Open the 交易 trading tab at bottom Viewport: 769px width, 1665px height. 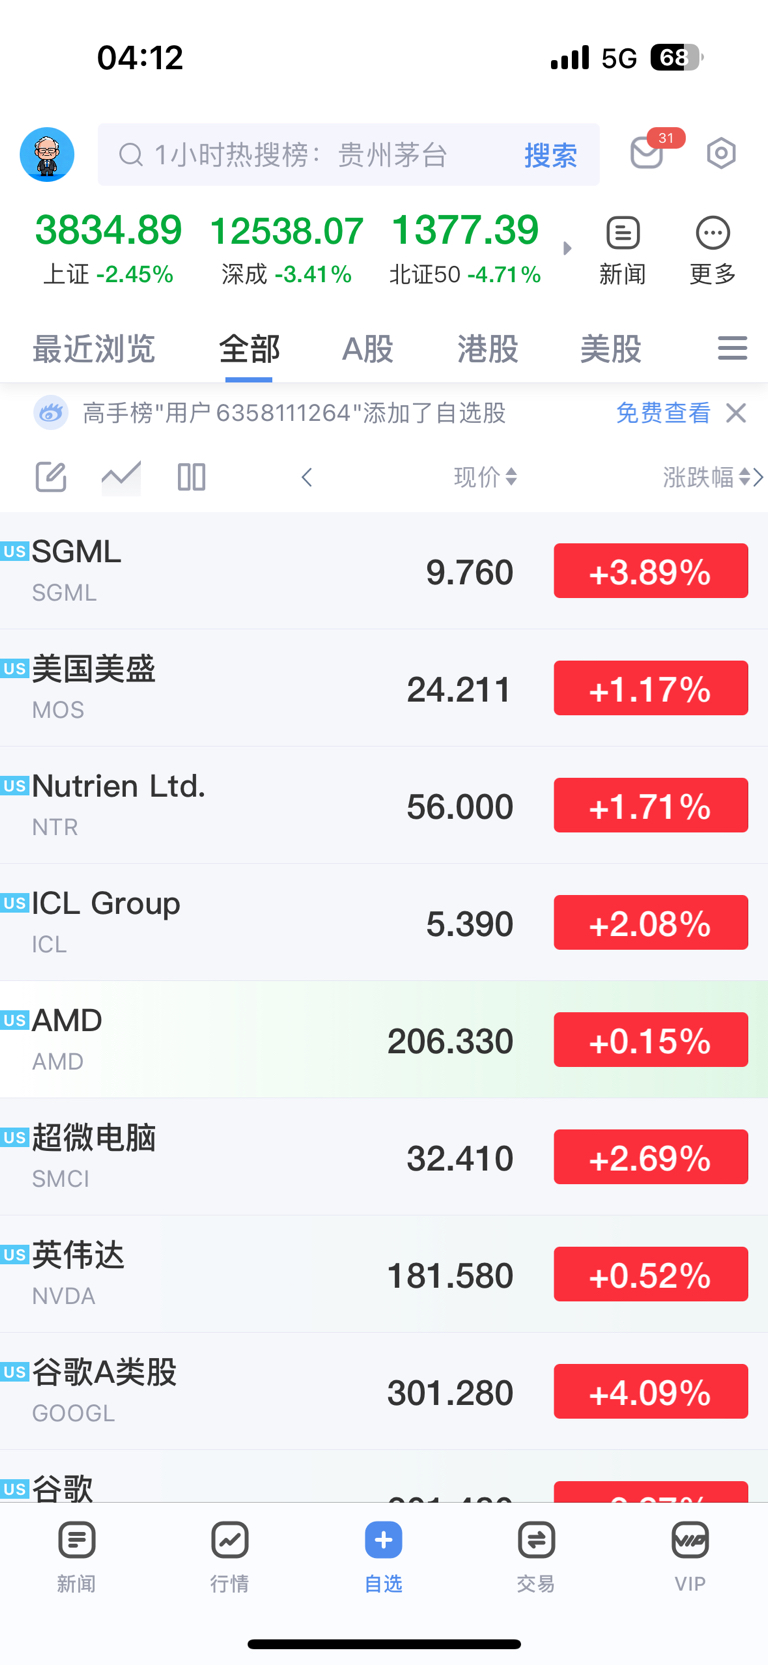click(x=536, y=1554)
